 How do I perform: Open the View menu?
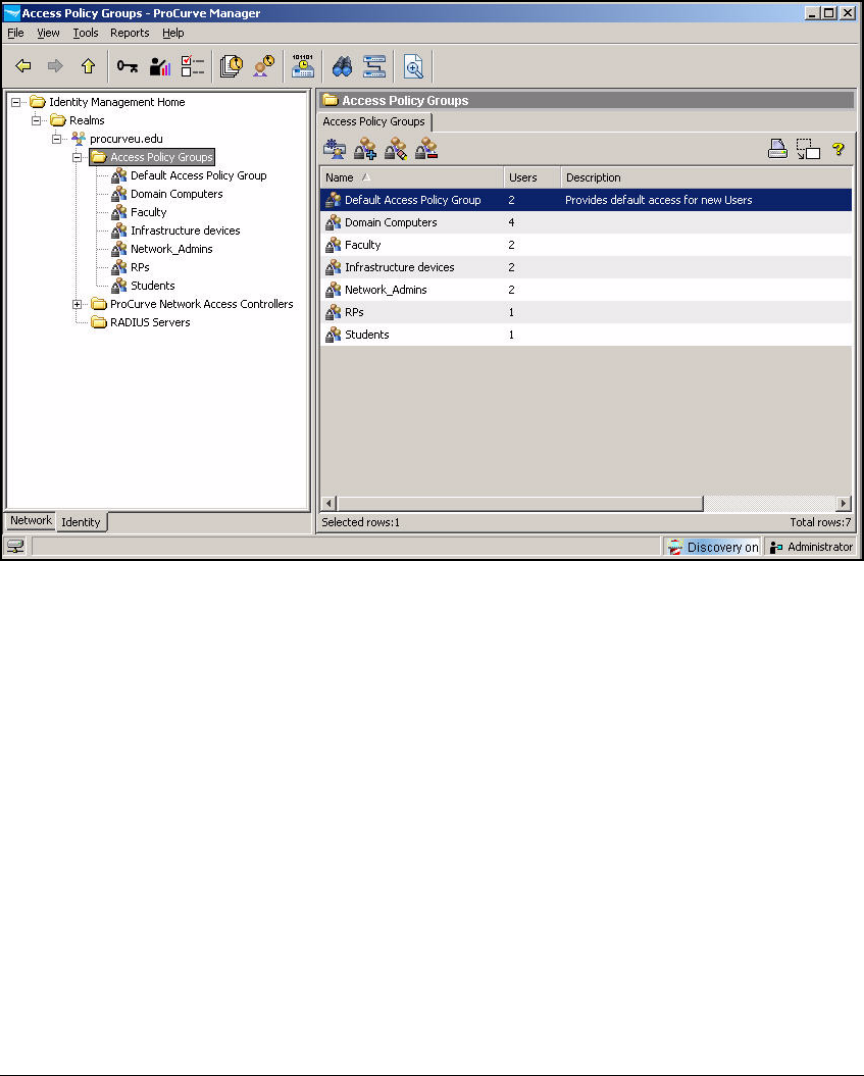pyautogui.click(x=48, y=33)
